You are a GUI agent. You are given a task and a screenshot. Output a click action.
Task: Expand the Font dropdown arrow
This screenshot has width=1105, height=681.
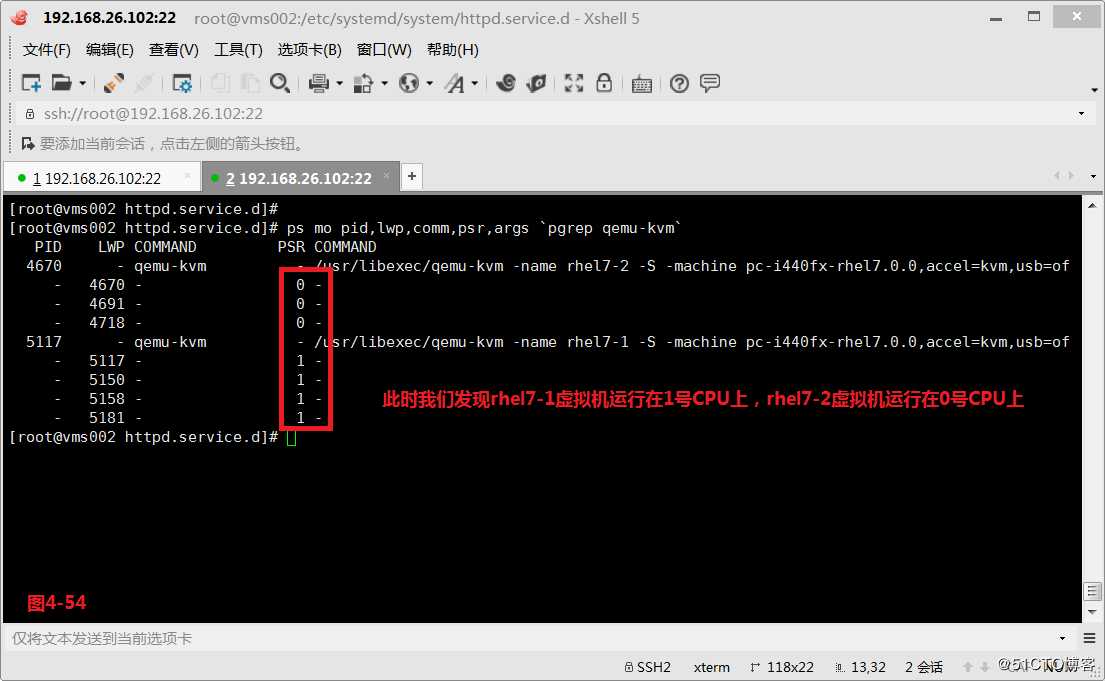[x=475, y=84]
